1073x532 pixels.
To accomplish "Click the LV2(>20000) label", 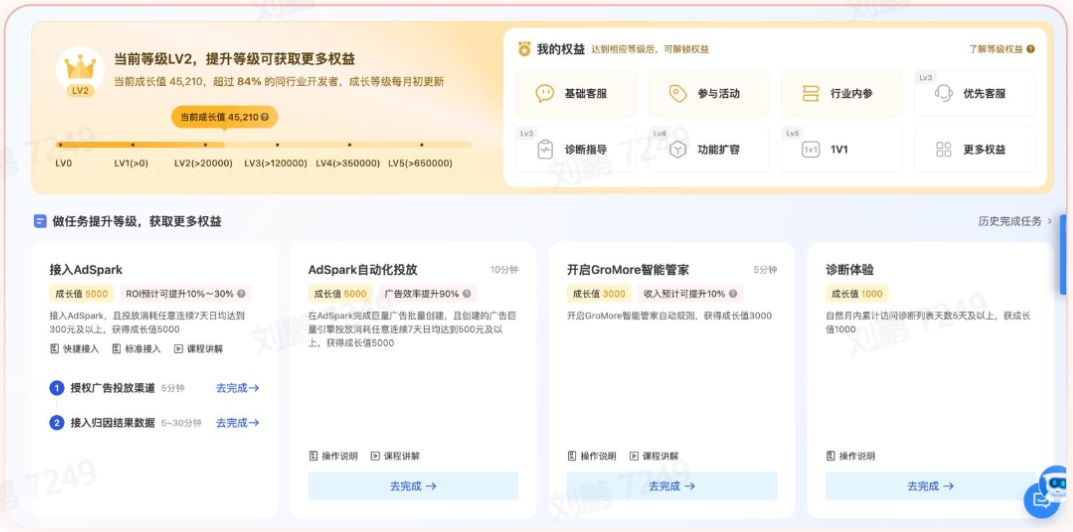I will 203,164.
